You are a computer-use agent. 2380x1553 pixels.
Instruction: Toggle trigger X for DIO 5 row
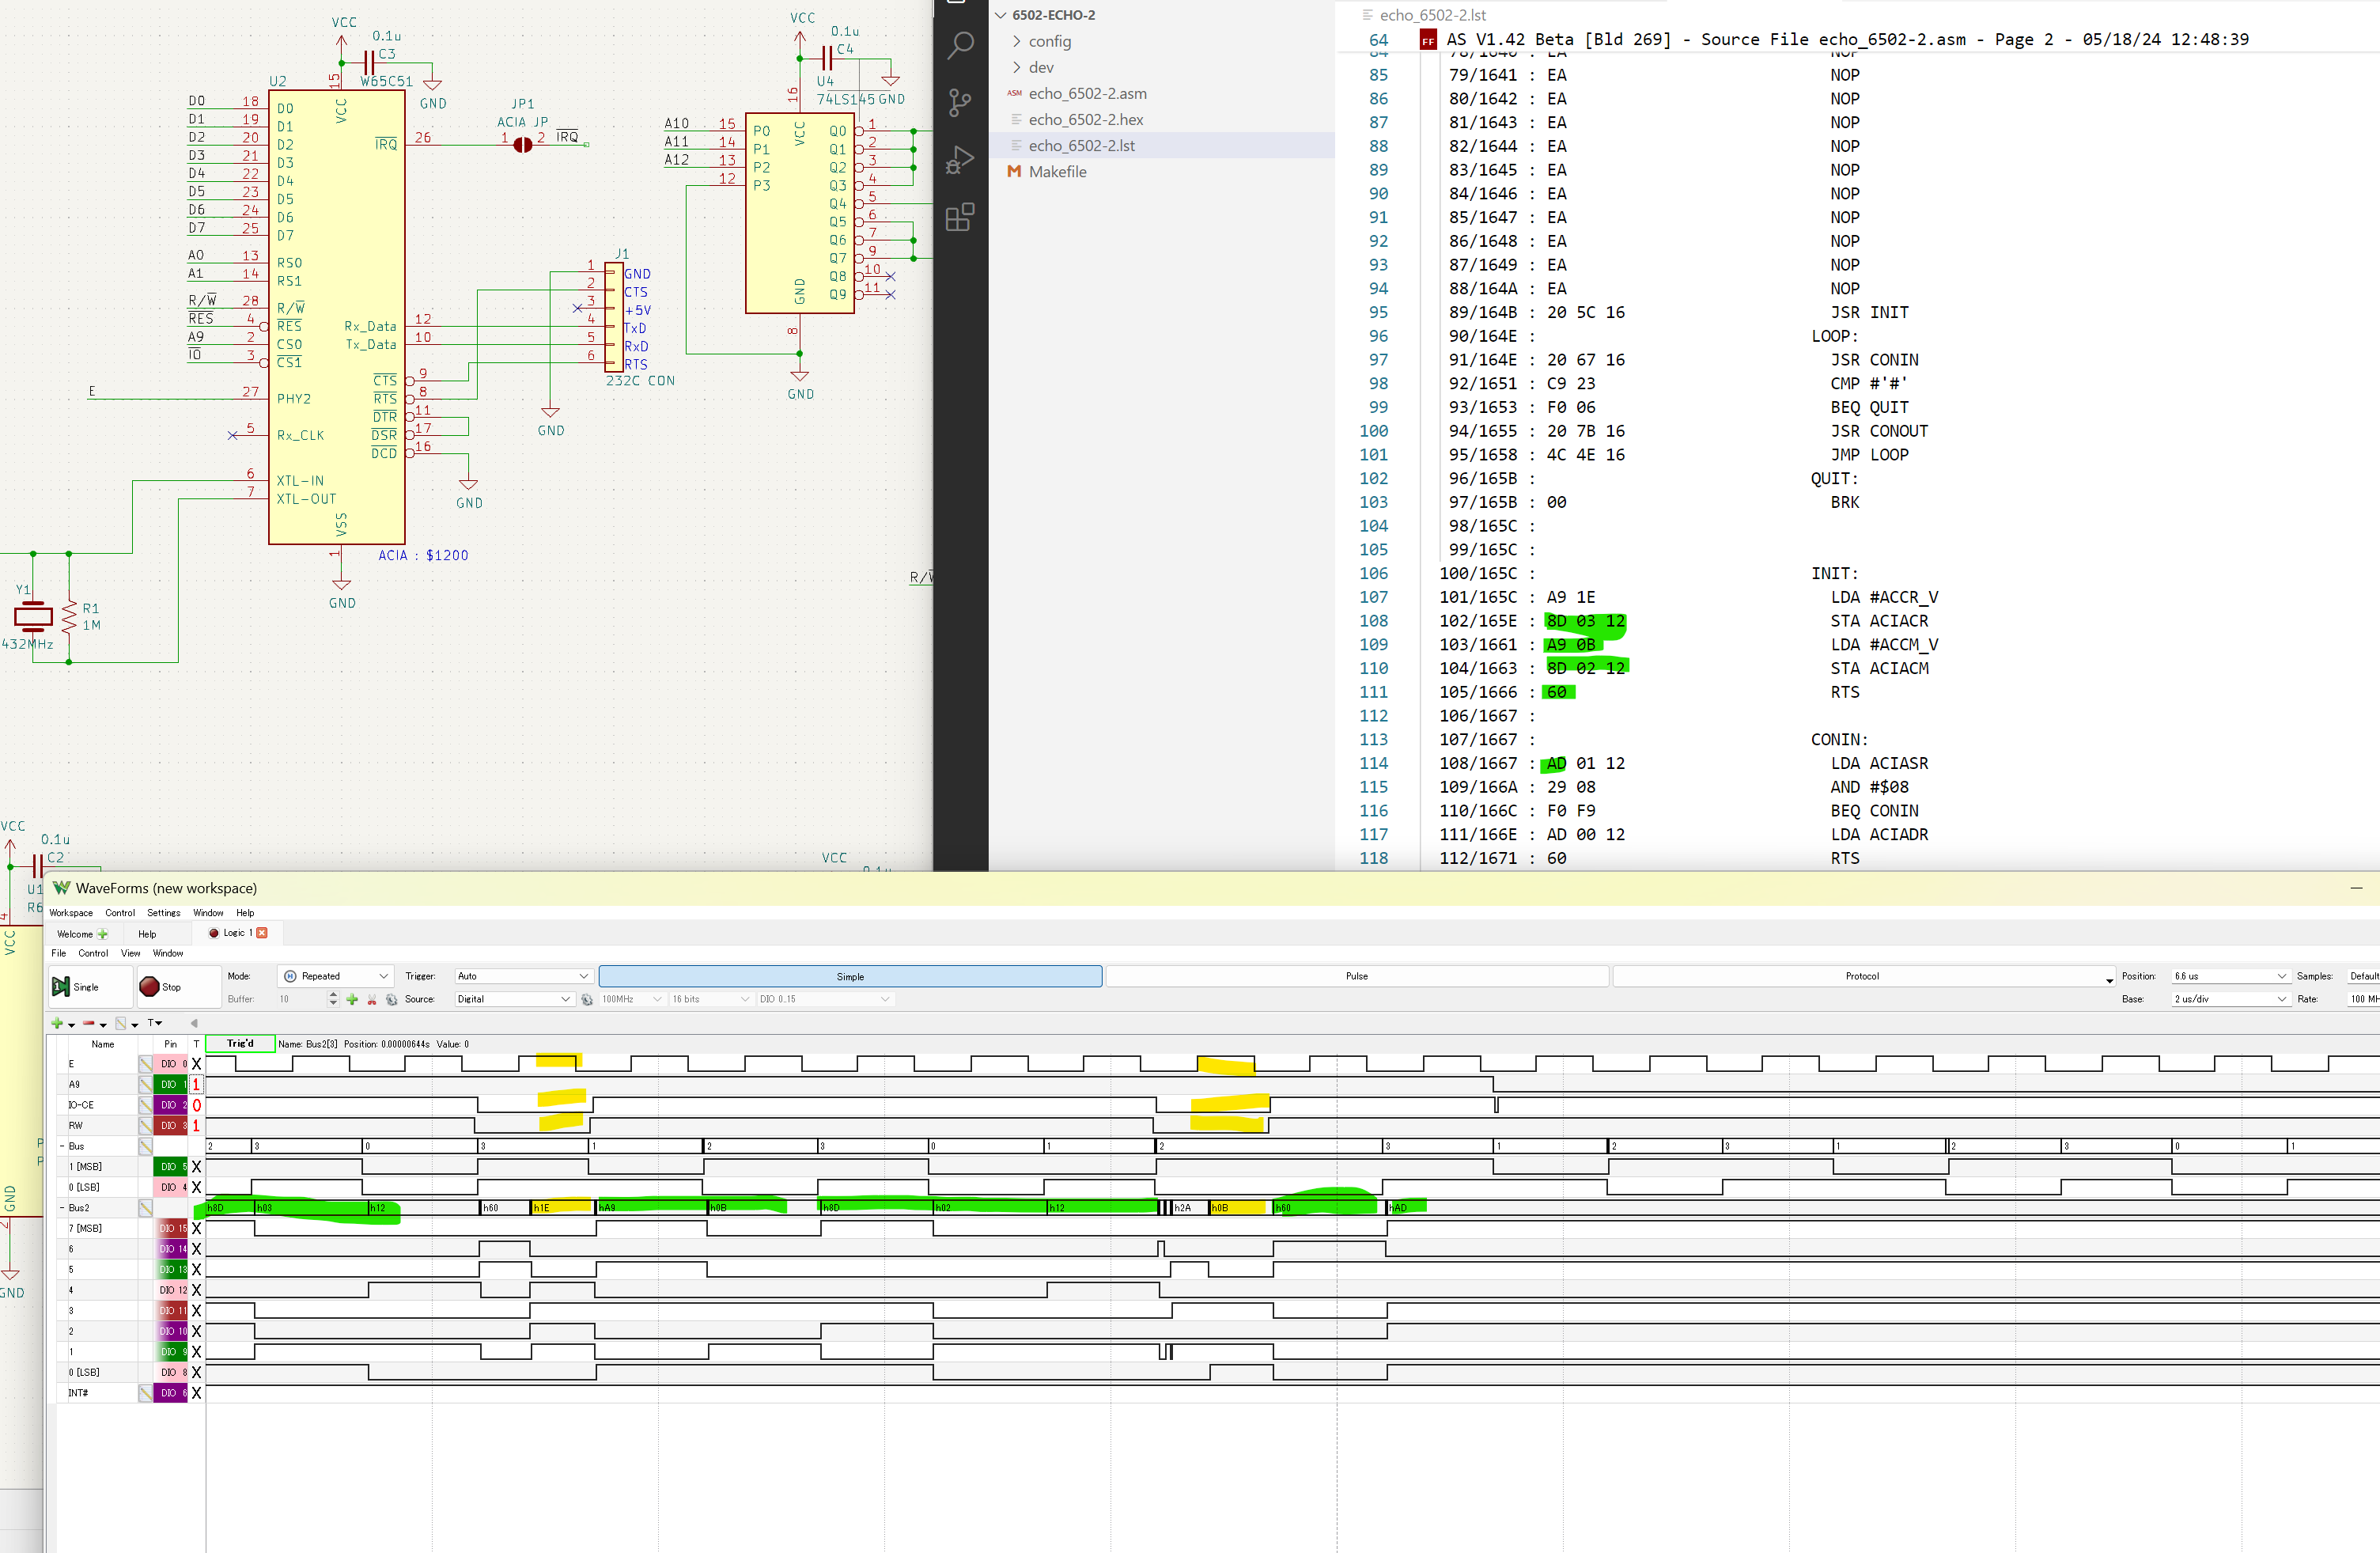pos(197,1167)
